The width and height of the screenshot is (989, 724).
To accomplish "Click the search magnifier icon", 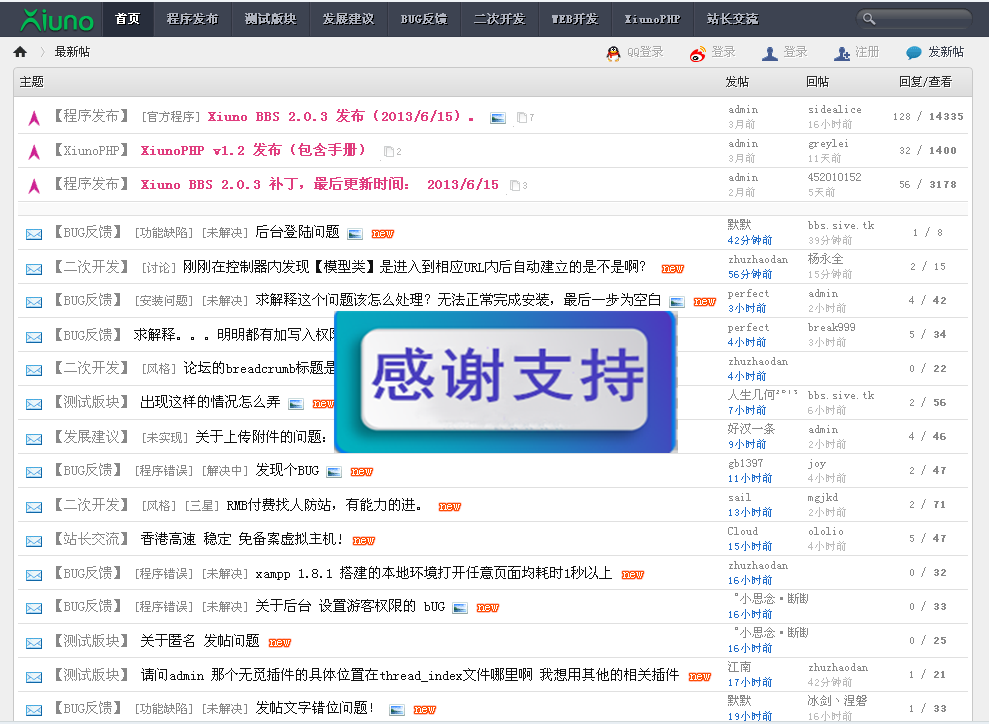I will (x=869, y=19).
